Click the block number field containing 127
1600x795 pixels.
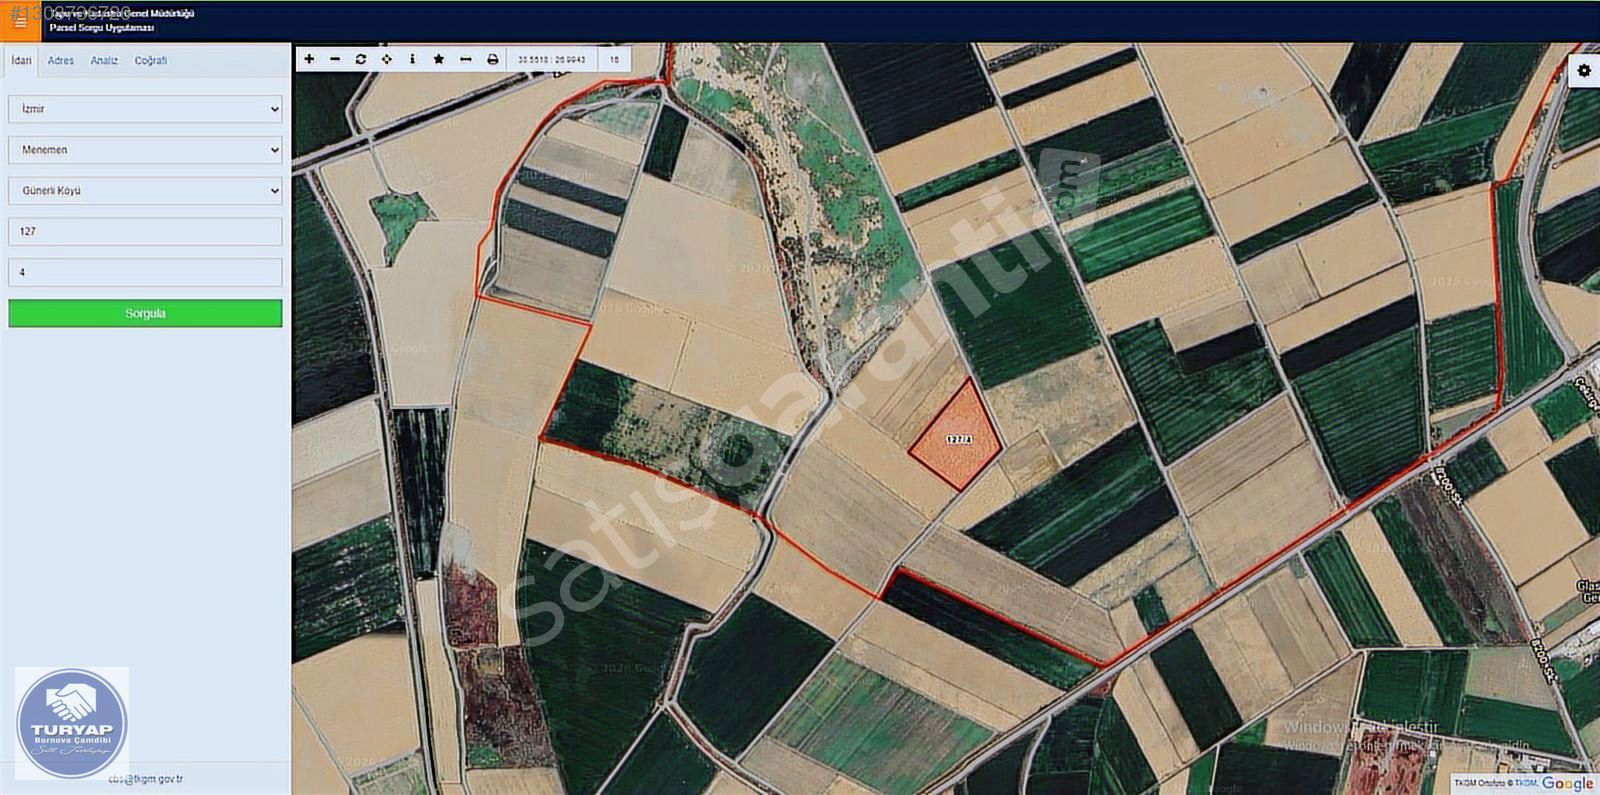tap(145, 232)
